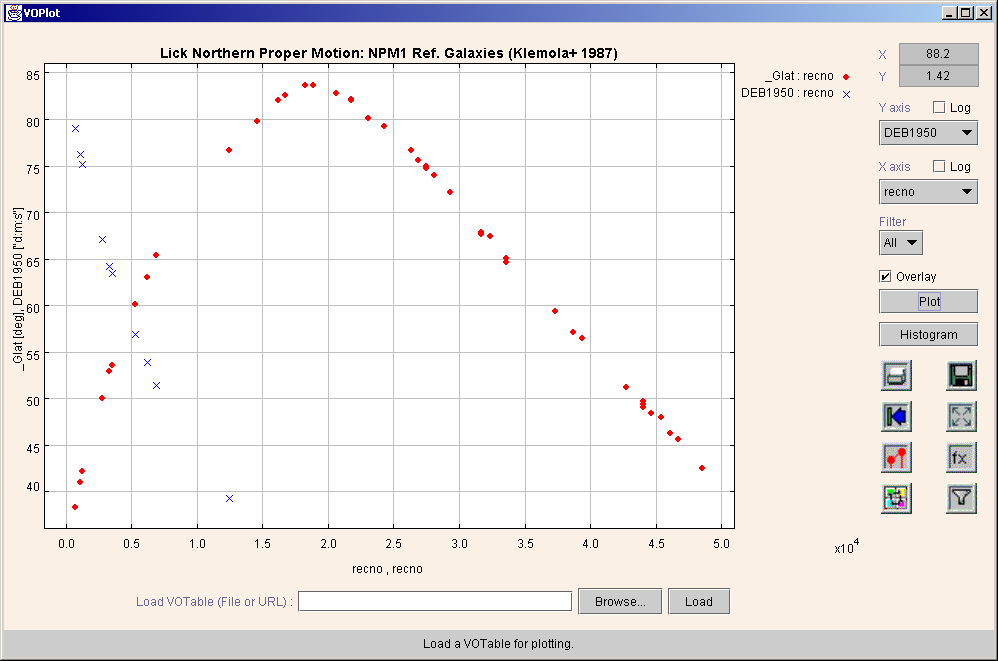Uncheck the Overlay checkbox

click(x=885, y=277)
